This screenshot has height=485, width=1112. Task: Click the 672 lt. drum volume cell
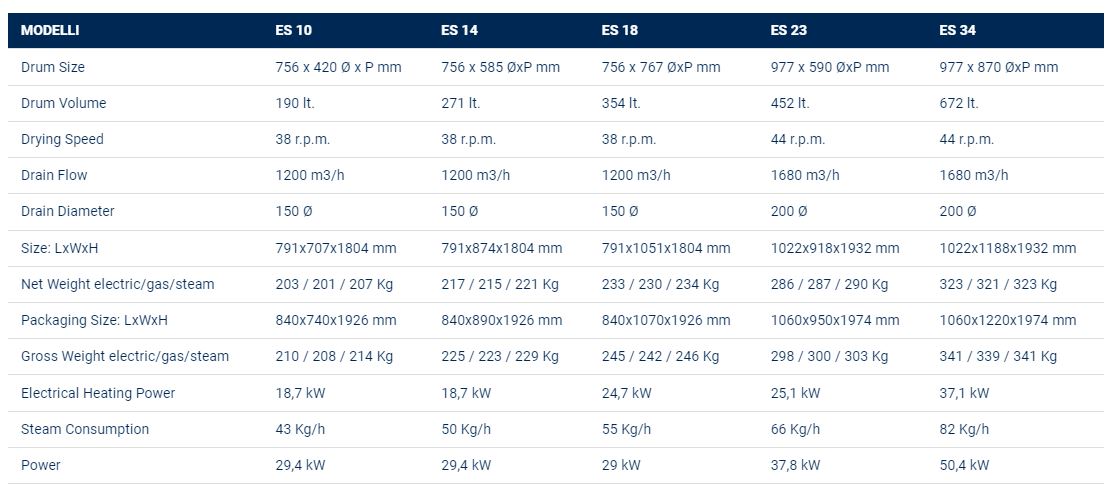959,103
